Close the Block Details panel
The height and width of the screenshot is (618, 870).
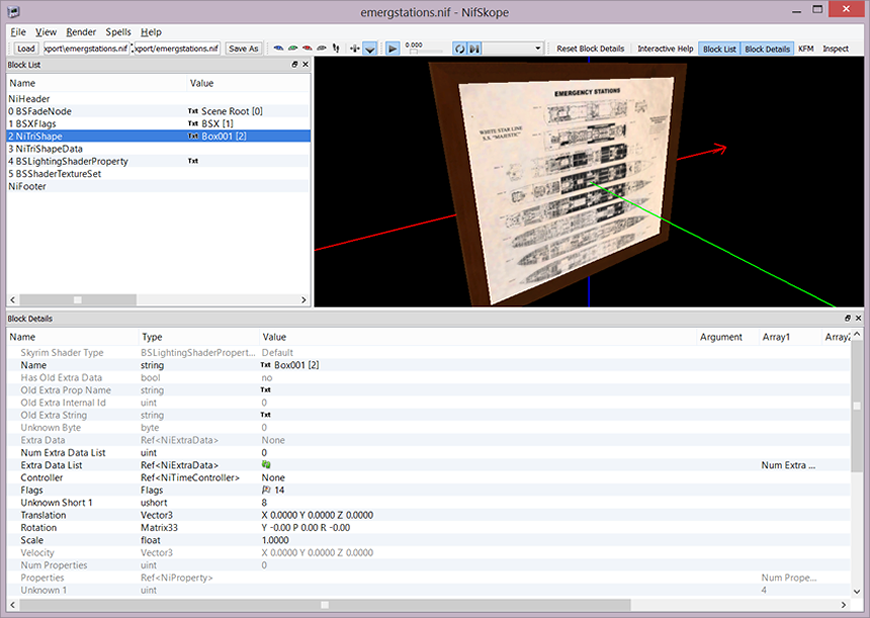858,318
